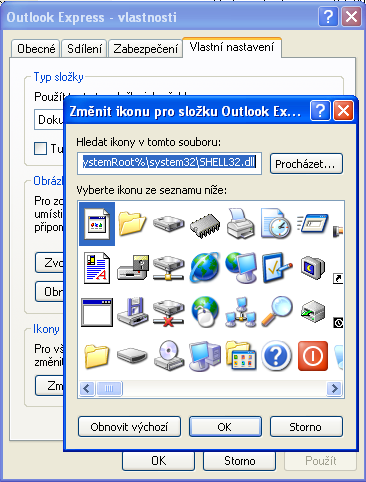This screenshot has width=366, height=482.
Task: Open the Obecné tab
Action: (x=36, y=49)
